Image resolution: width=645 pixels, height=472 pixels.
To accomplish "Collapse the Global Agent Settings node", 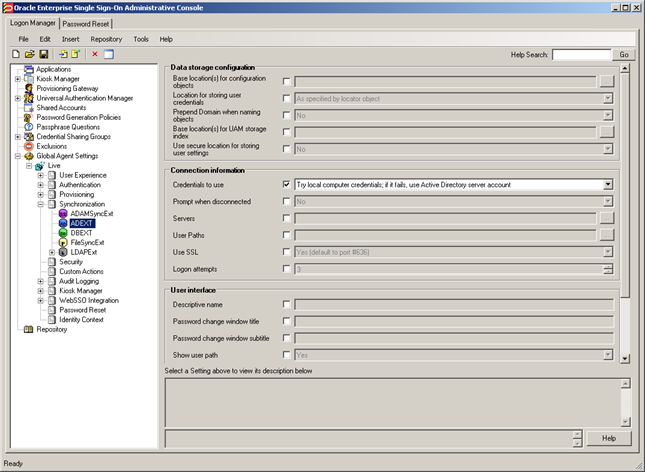I will pyautogui.click(x=18, y=156).
